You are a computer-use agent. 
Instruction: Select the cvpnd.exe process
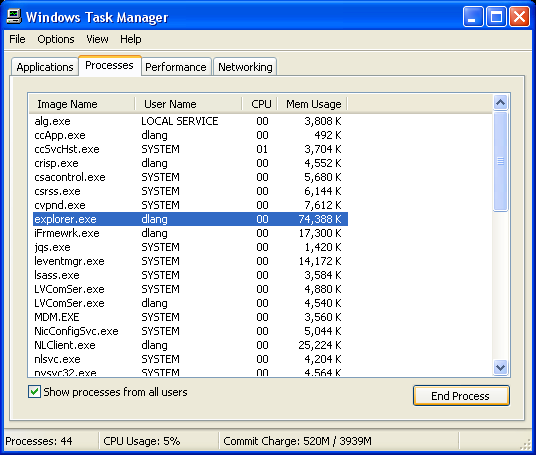tap(190, 205)
